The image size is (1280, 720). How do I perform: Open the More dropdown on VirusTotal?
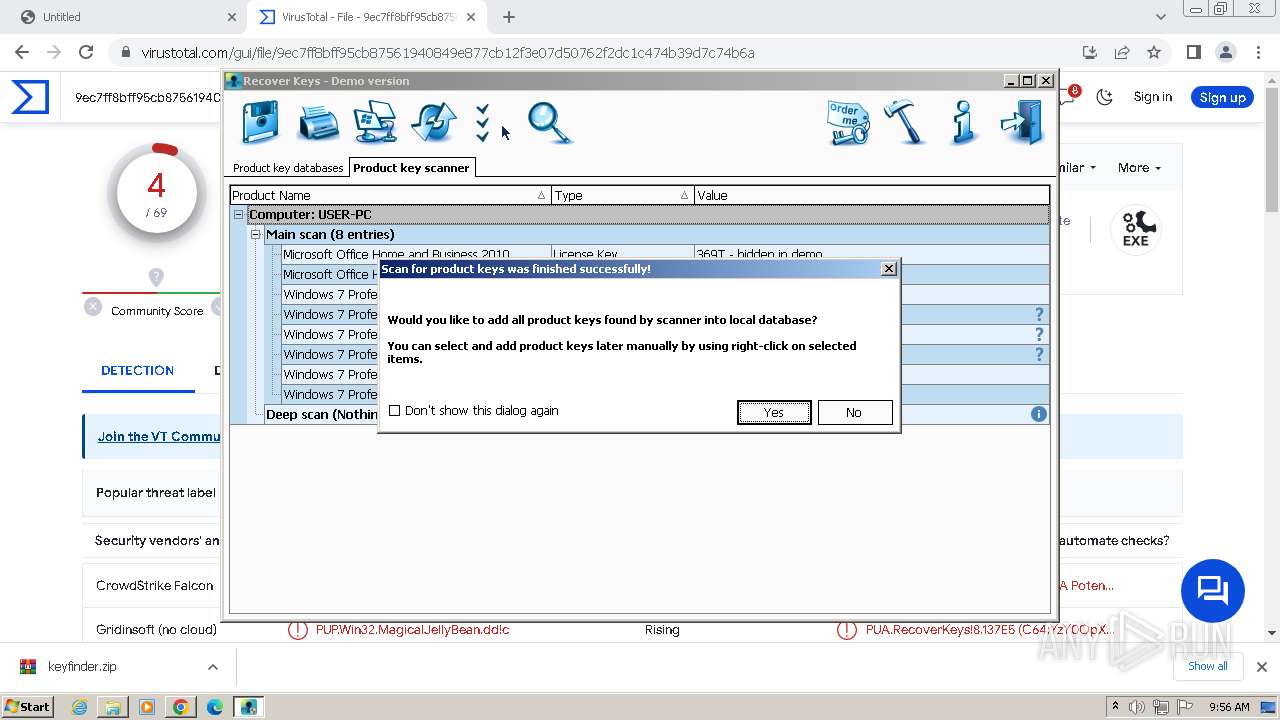click(x=1139, y=168)
